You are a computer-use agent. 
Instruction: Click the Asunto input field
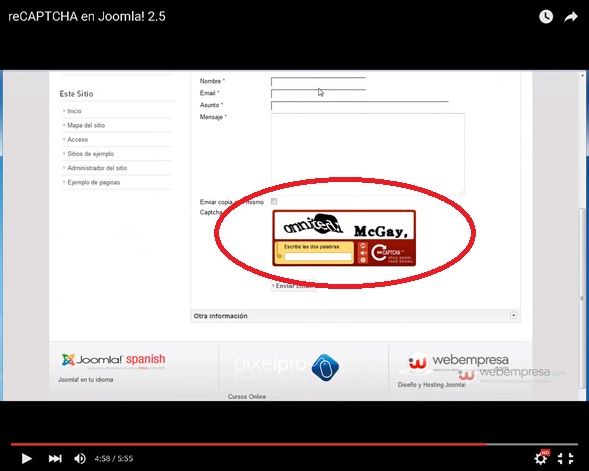coord(360,106)
